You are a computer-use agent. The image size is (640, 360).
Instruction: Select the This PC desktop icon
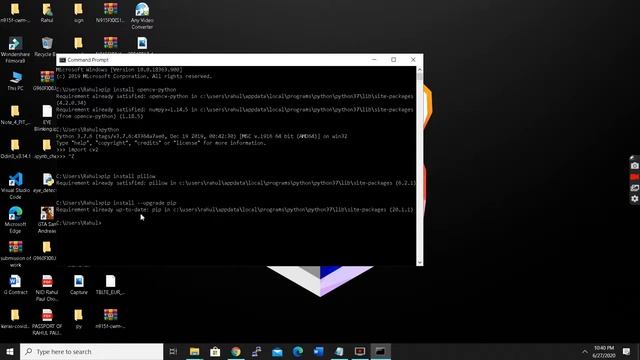click(15, 81)
